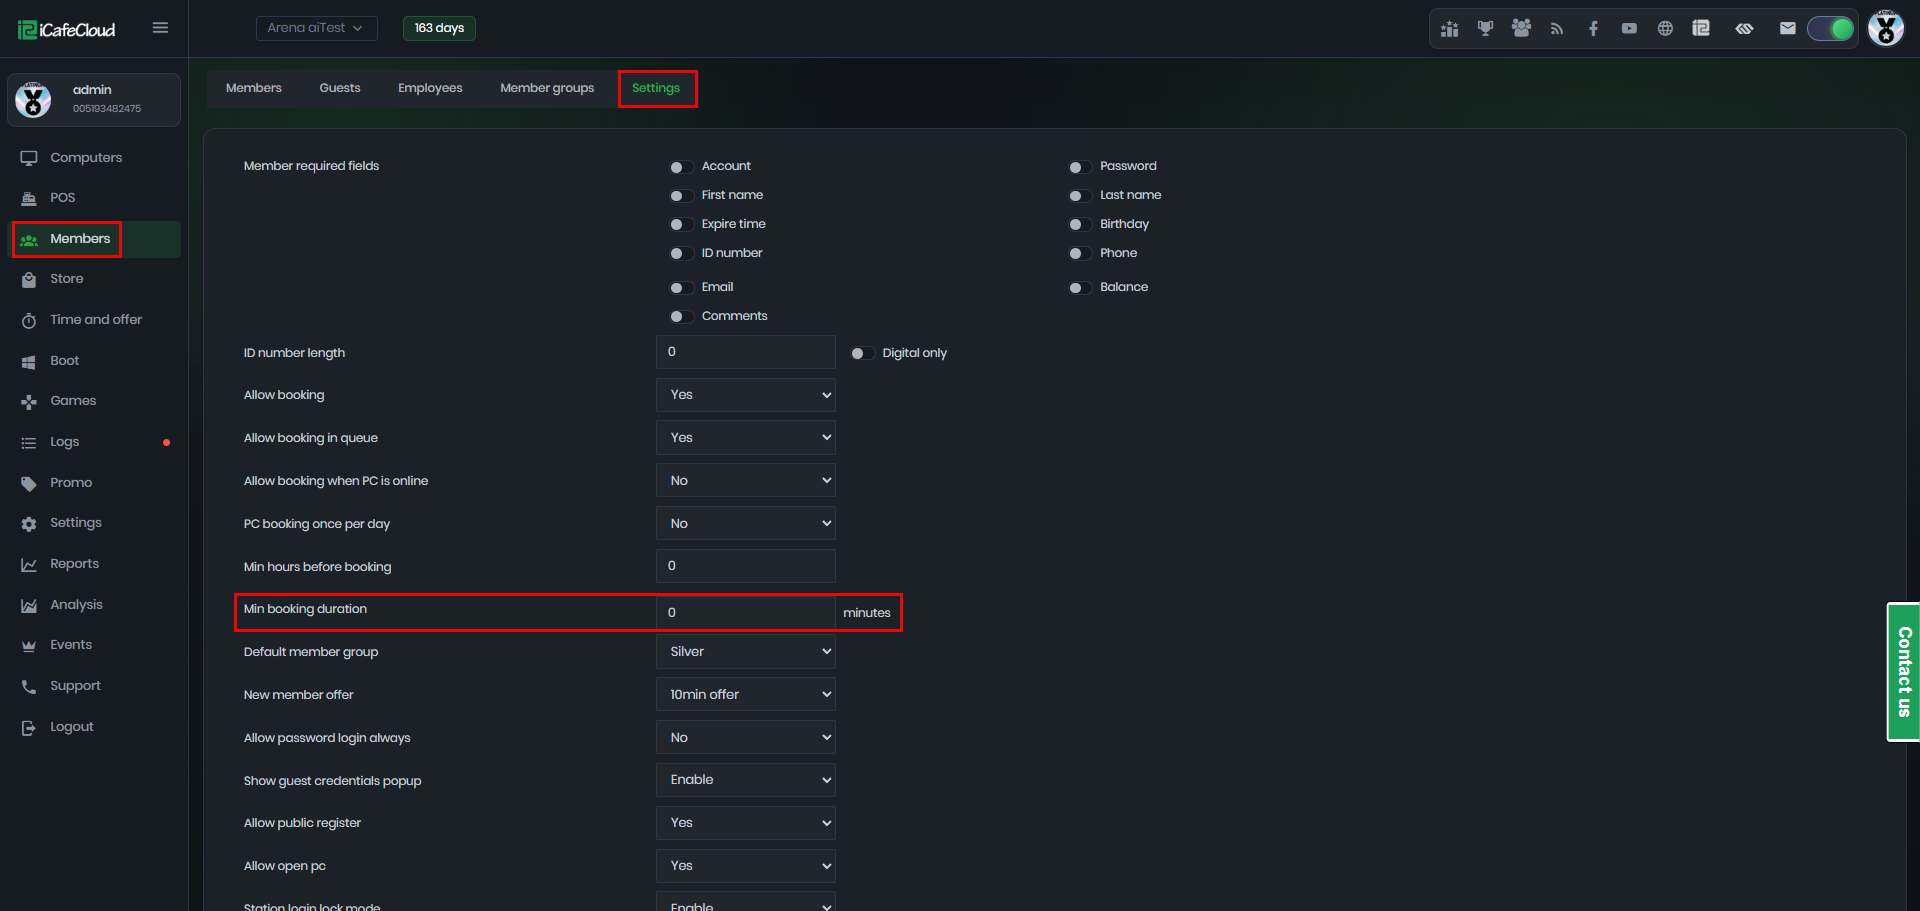Open the user group icon in header

(x=1521, y=29)
